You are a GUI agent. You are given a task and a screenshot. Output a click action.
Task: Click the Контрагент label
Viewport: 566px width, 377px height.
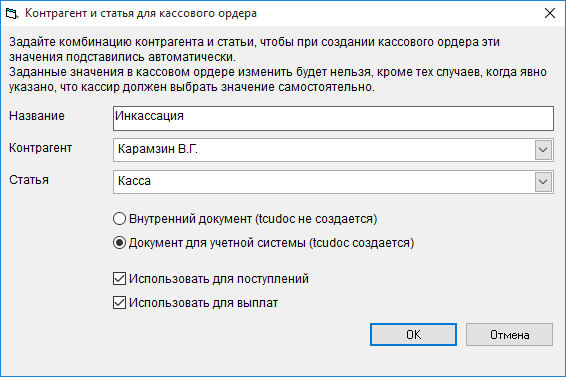[40, 148]
